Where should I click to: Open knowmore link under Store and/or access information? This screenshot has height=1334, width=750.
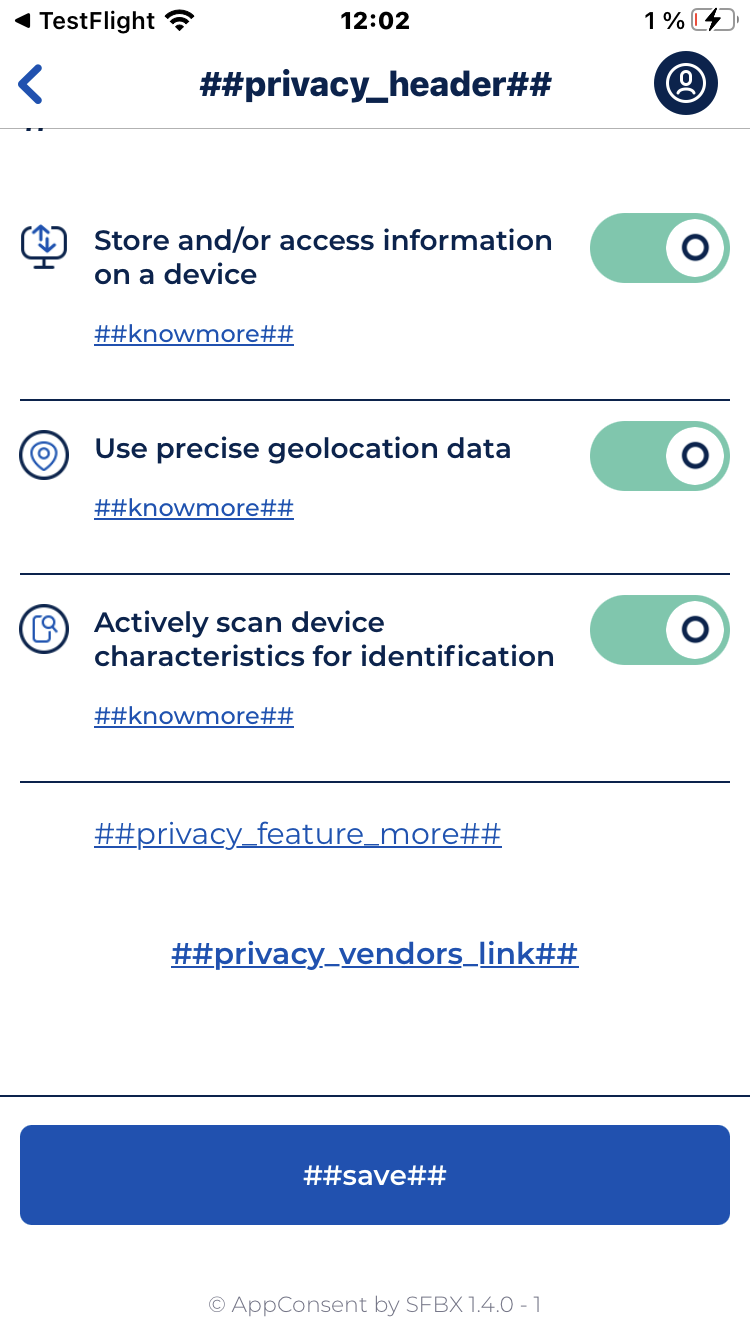click(194, 334)
